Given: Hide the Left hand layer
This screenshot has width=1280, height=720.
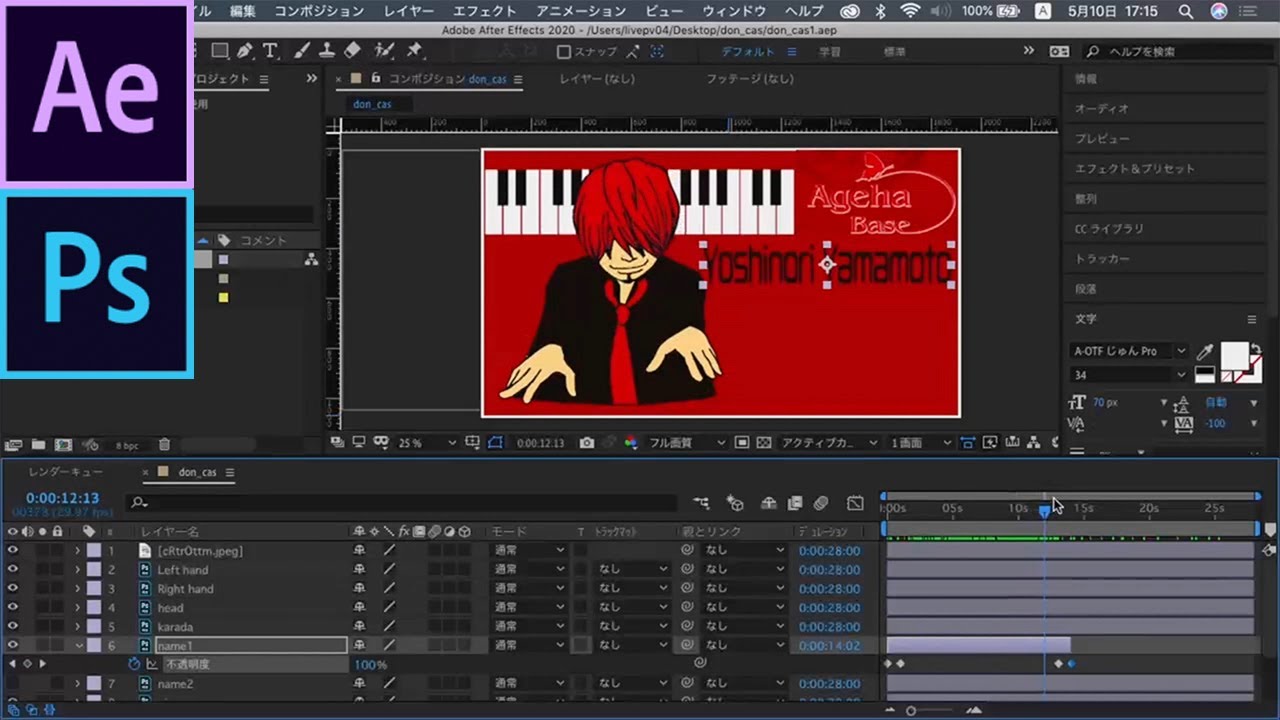Looking at the screenshot, I should 12,570.
